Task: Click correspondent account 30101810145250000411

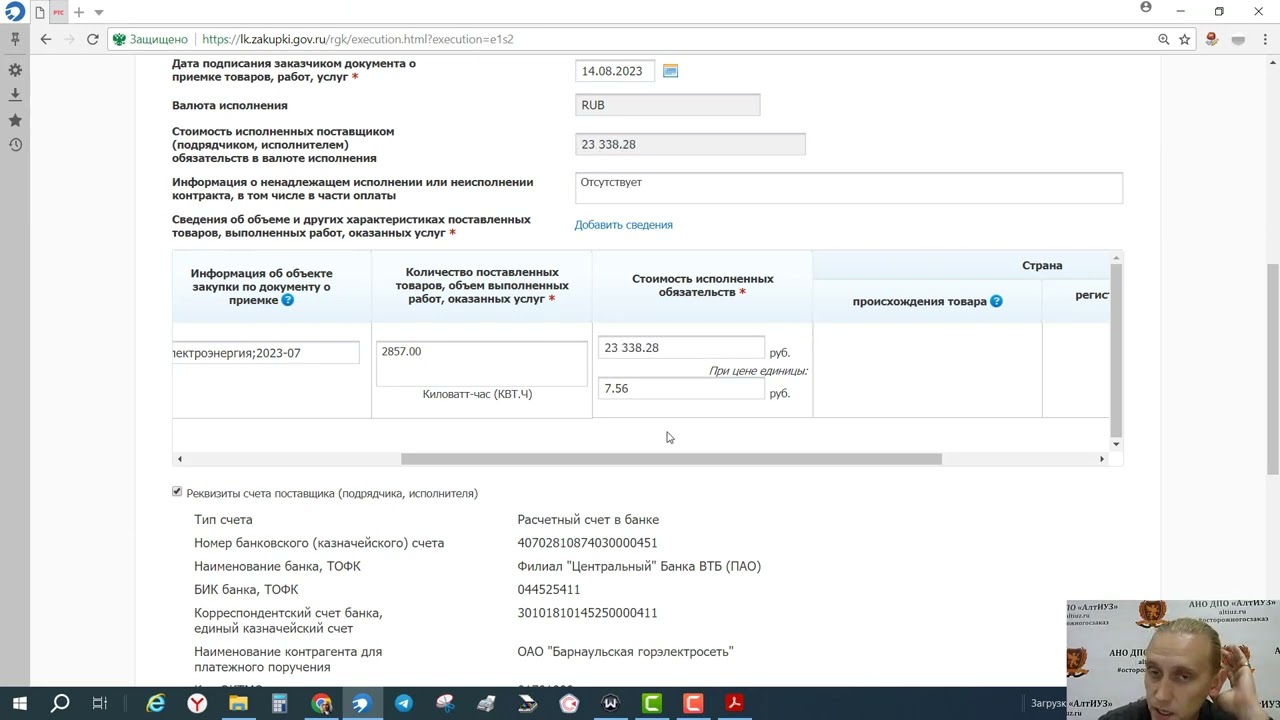Action: [x=587, y=613]
